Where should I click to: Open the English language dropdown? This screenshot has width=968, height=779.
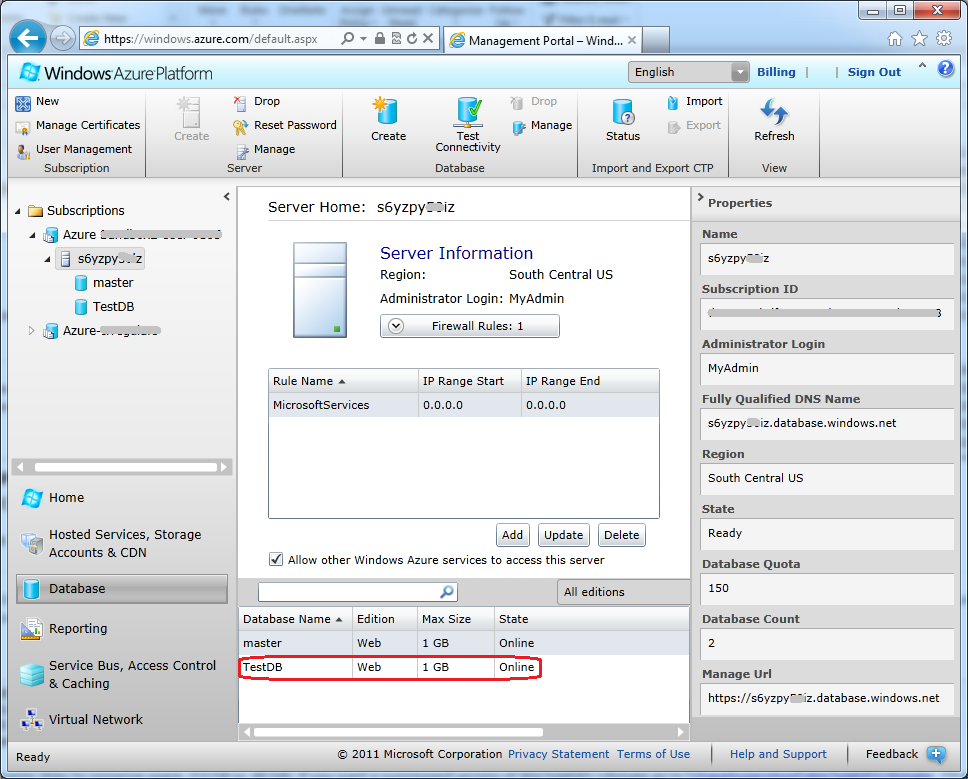[x=688, y=72]
